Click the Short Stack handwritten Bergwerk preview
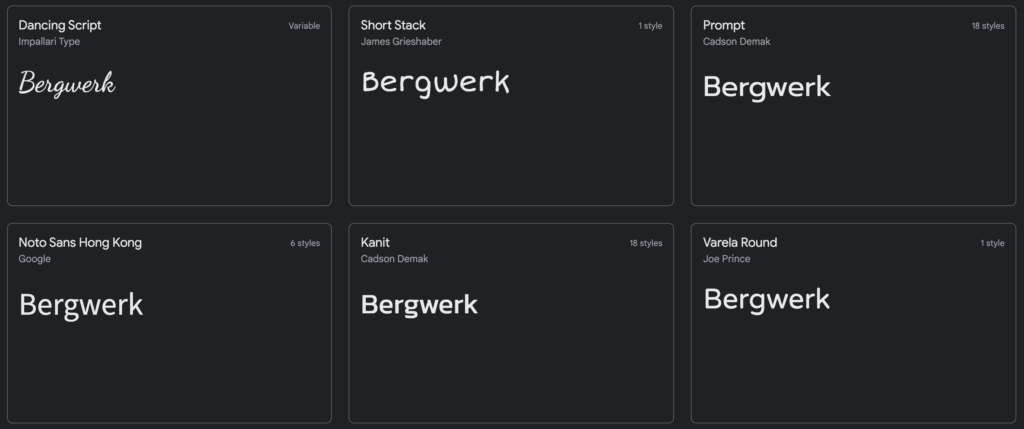The image size is (1024, 429). [x=435, y=82]
